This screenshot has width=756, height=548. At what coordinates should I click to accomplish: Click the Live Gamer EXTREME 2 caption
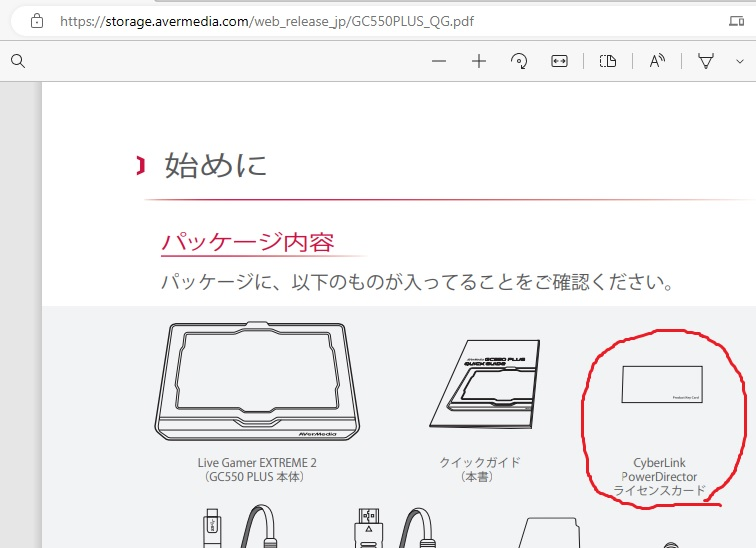click(256, 469)
